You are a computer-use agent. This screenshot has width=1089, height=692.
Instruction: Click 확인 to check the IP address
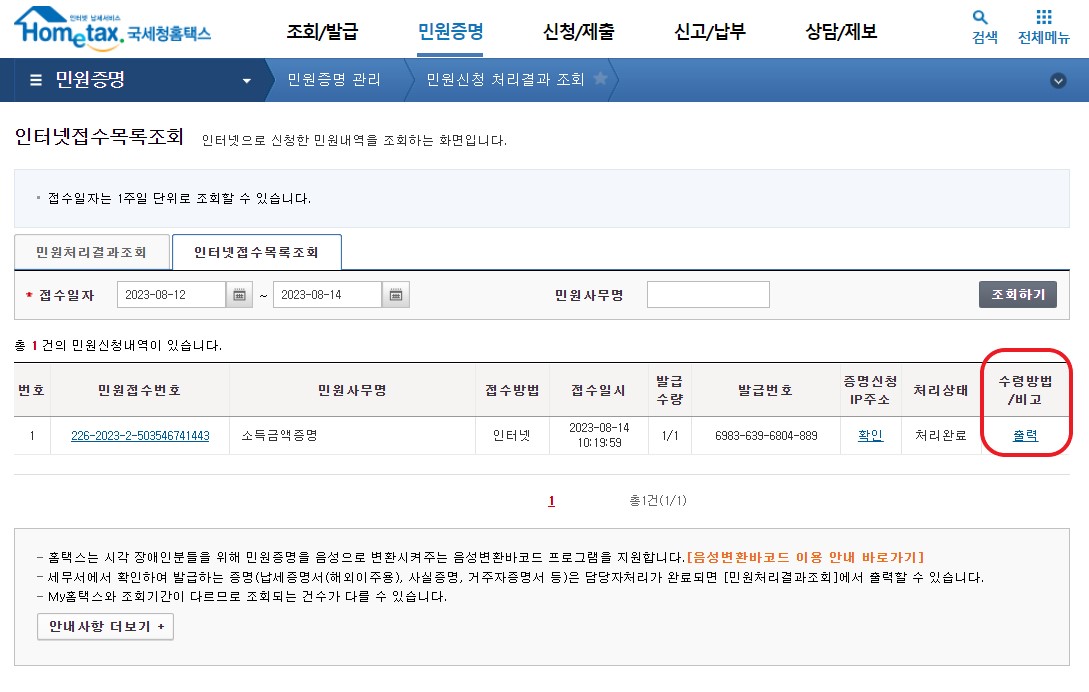click(x=870, y=434)
